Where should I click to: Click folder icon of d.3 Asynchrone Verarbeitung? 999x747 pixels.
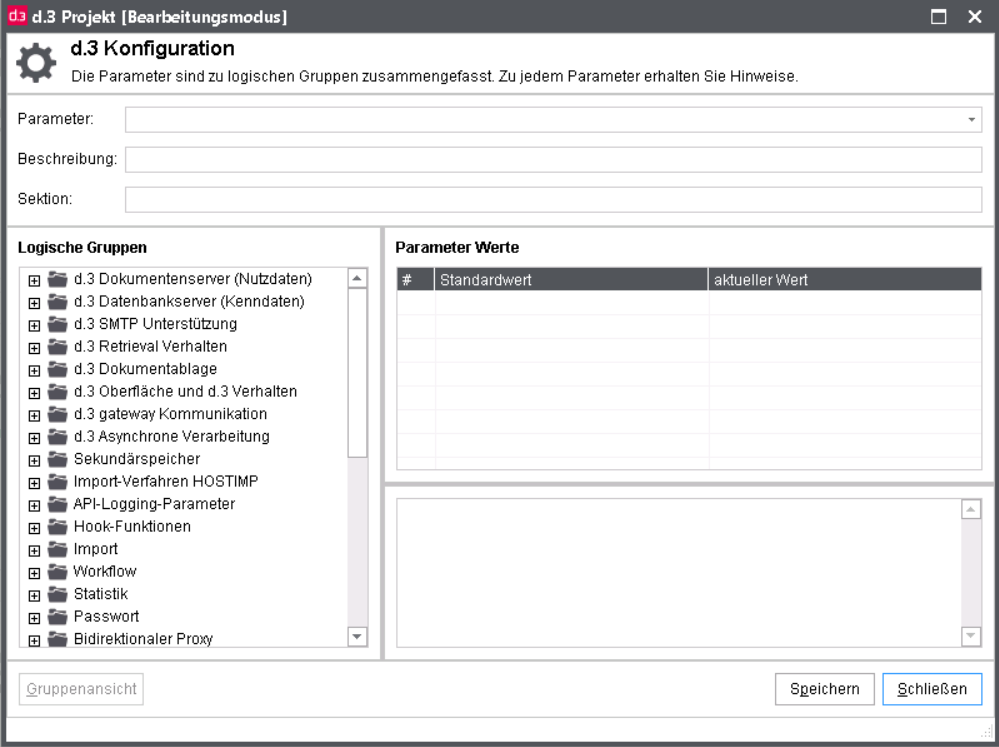(57, 437)
